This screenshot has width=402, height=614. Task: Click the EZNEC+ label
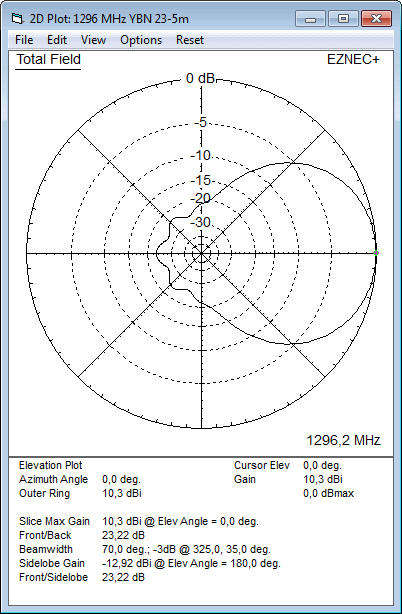(x=353, y=60)
